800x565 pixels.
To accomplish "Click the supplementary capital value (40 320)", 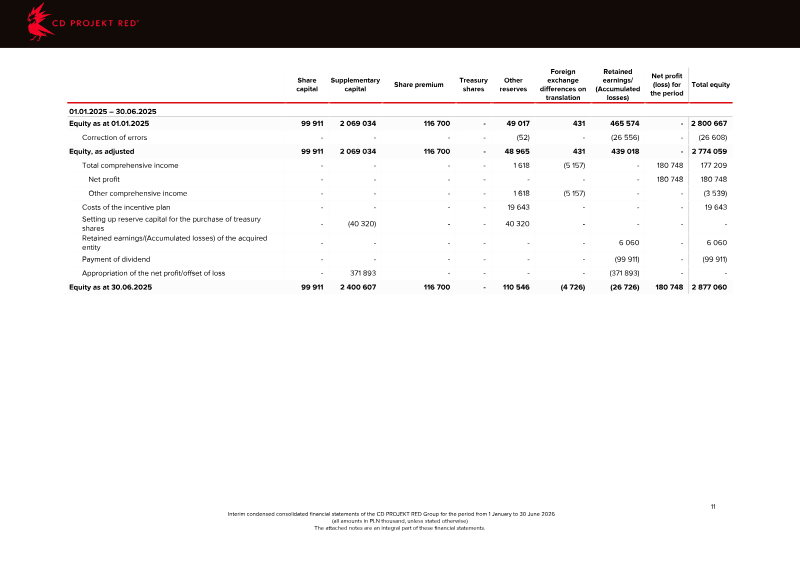I will pyautogui.click(x=362, y=224).
